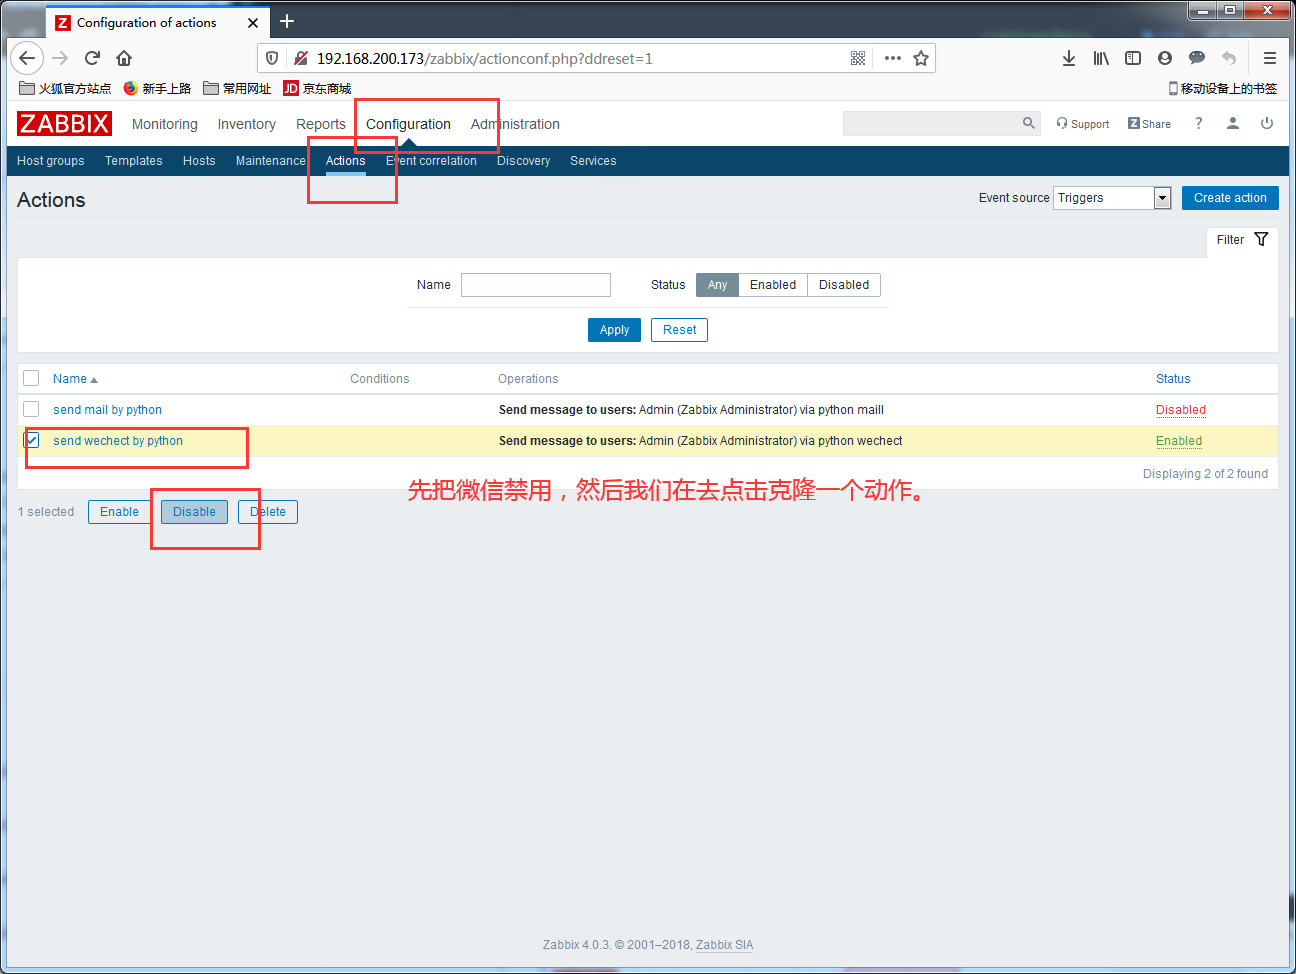Click the browser Back arrow button
This screenshot has width=1296, height=974.
click(x=27, y=58)
